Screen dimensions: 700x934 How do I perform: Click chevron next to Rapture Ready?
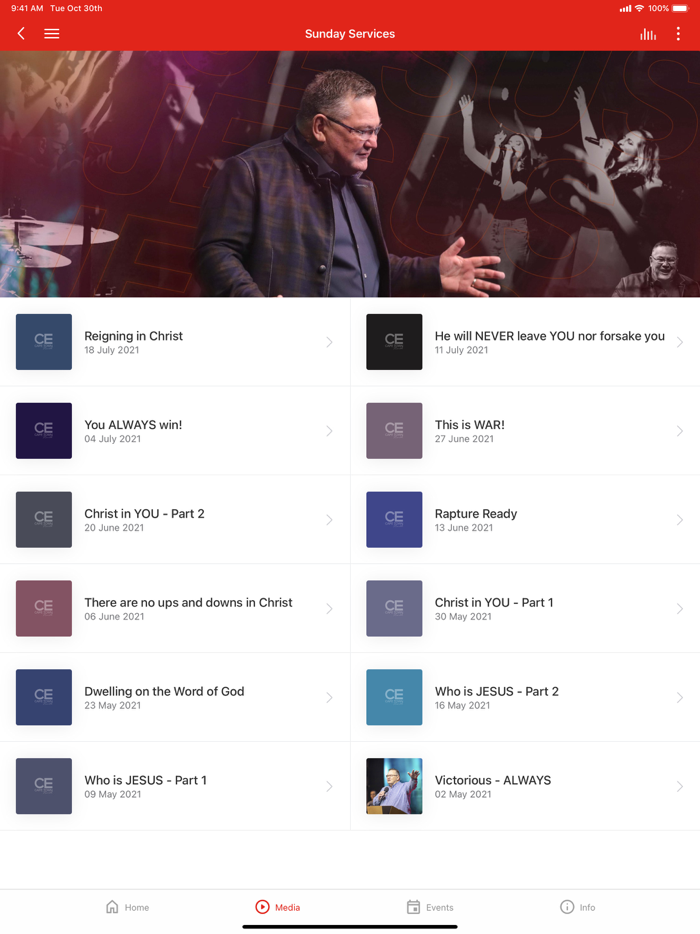(680, 519)
